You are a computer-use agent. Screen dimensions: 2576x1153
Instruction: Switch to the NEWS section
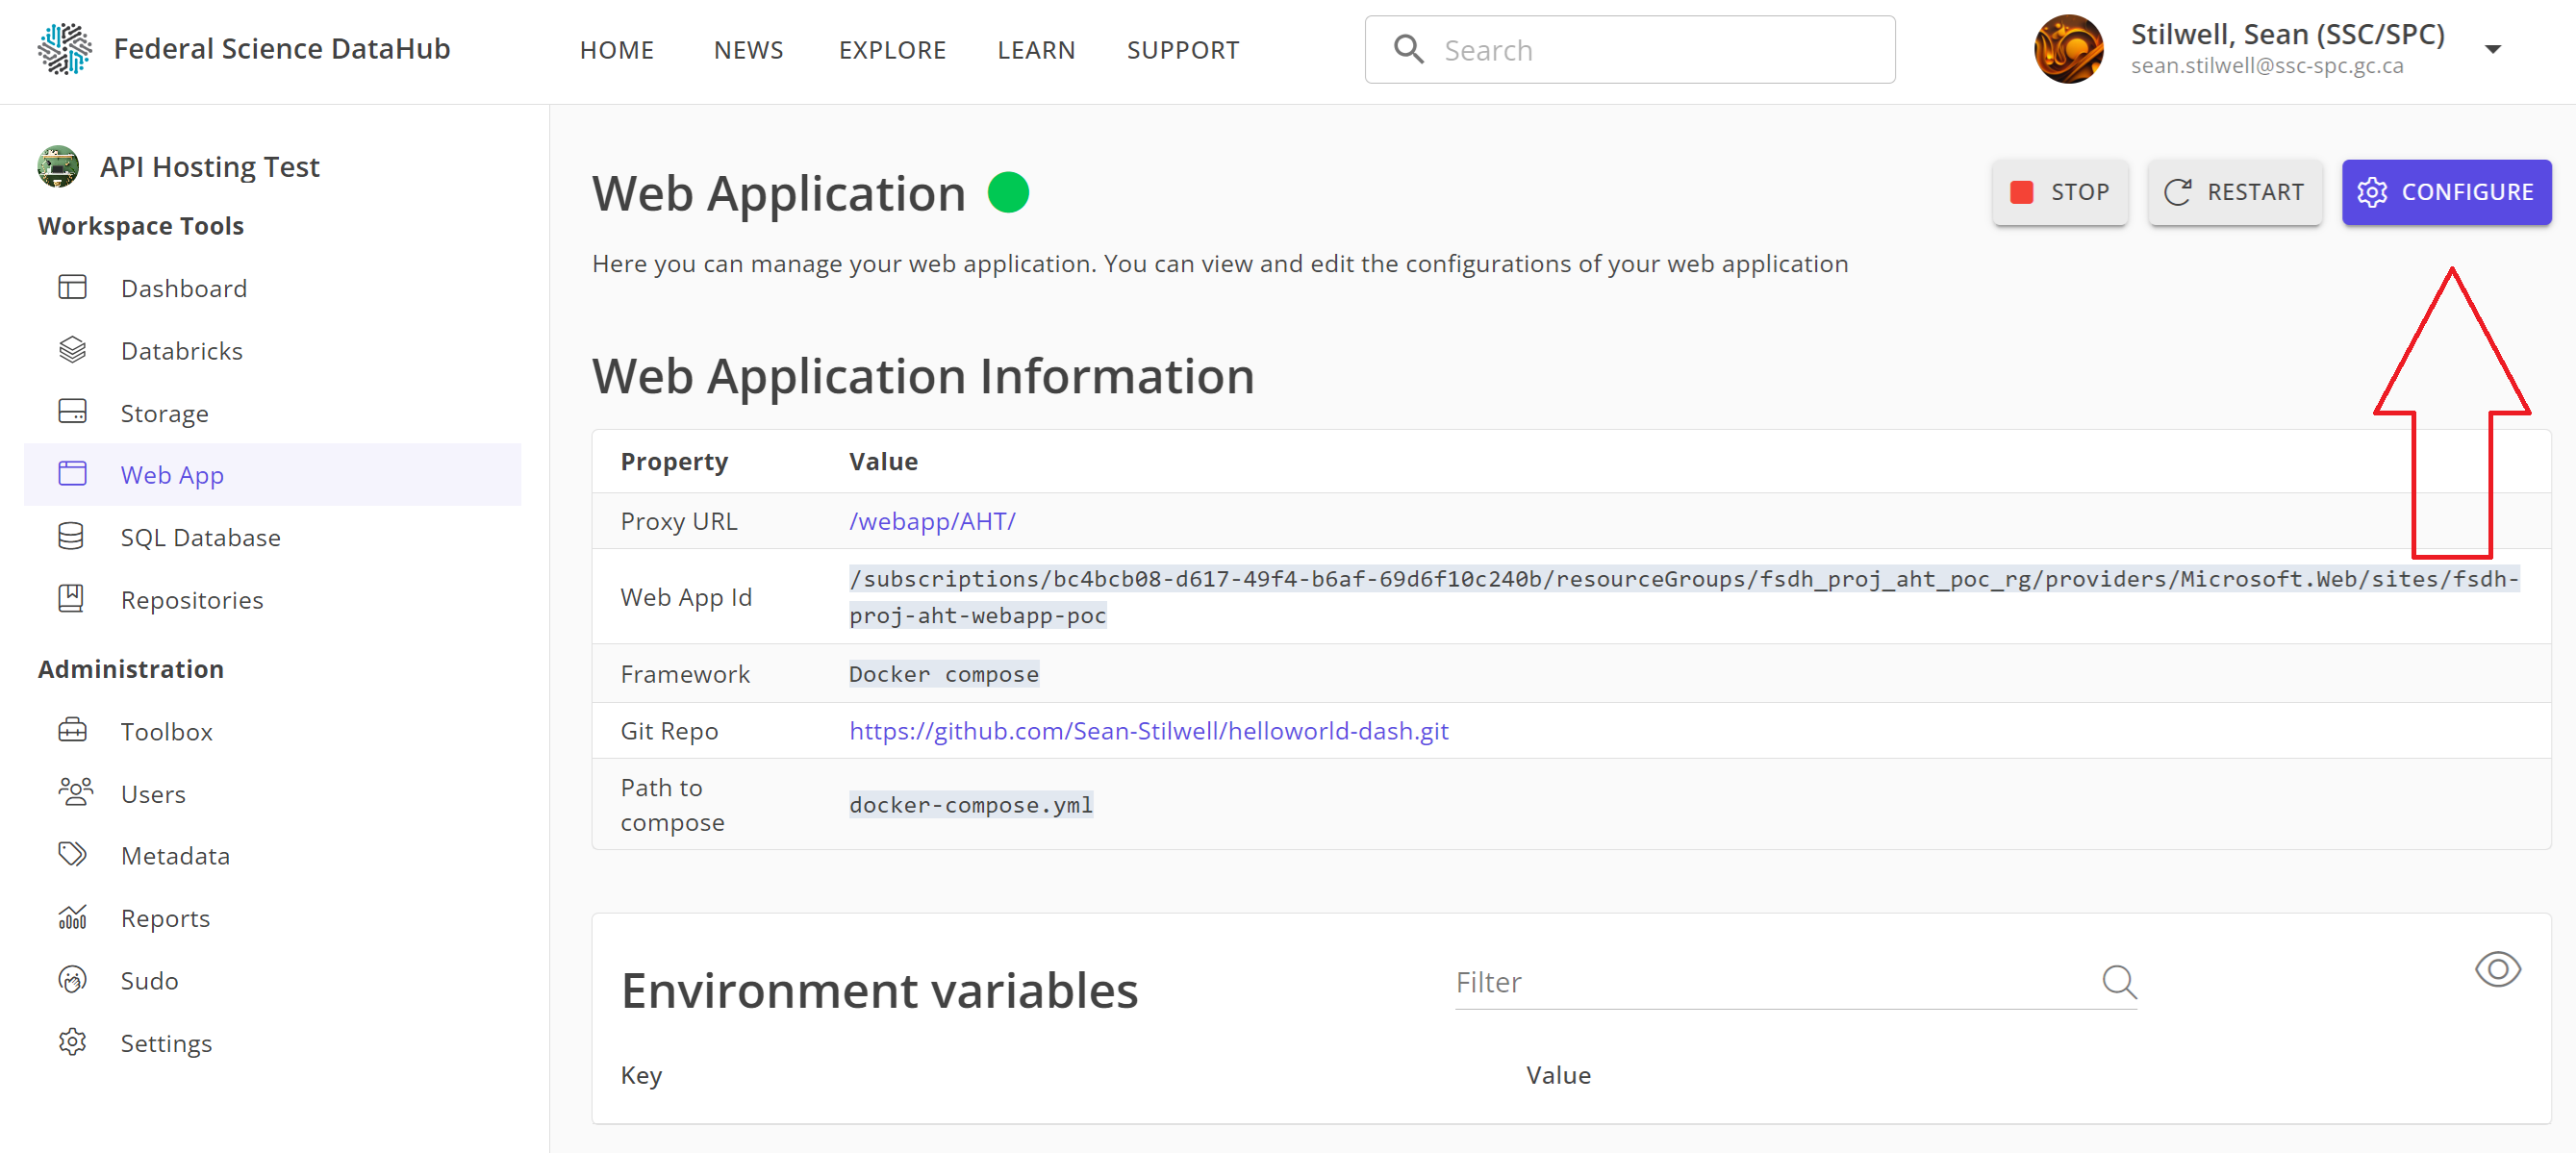click(x=747, y=49)
